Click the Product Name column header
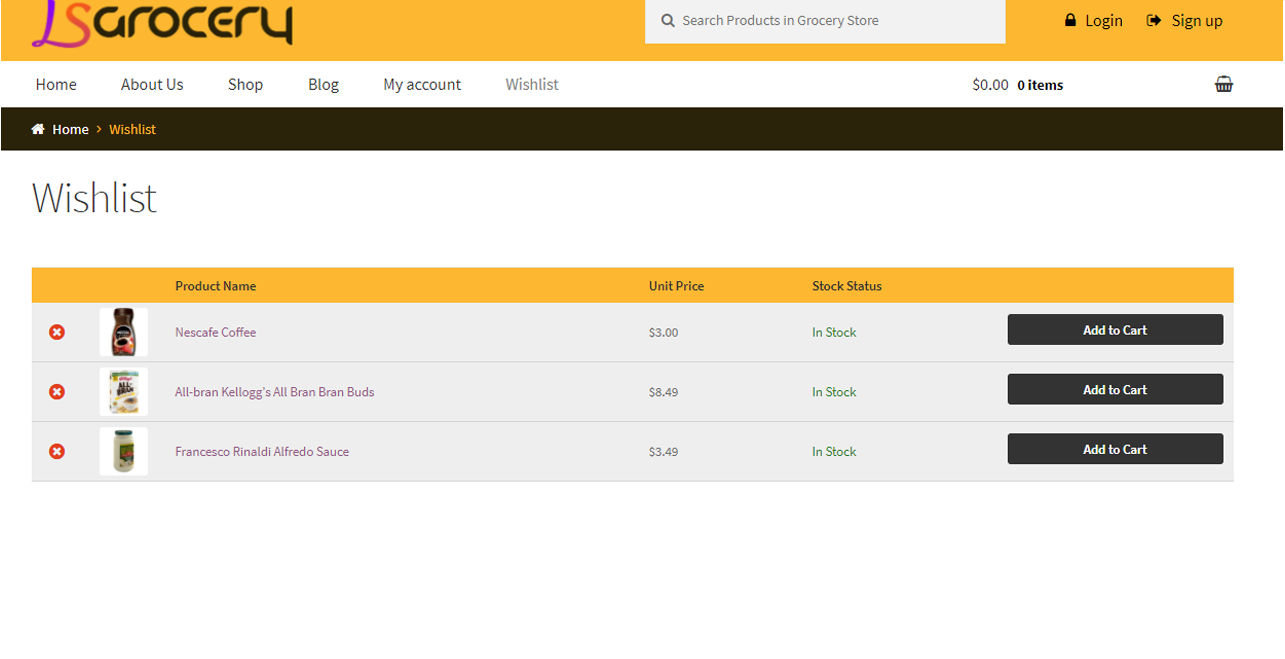This screenshot has height=659, width=1285. coord(215,286)
